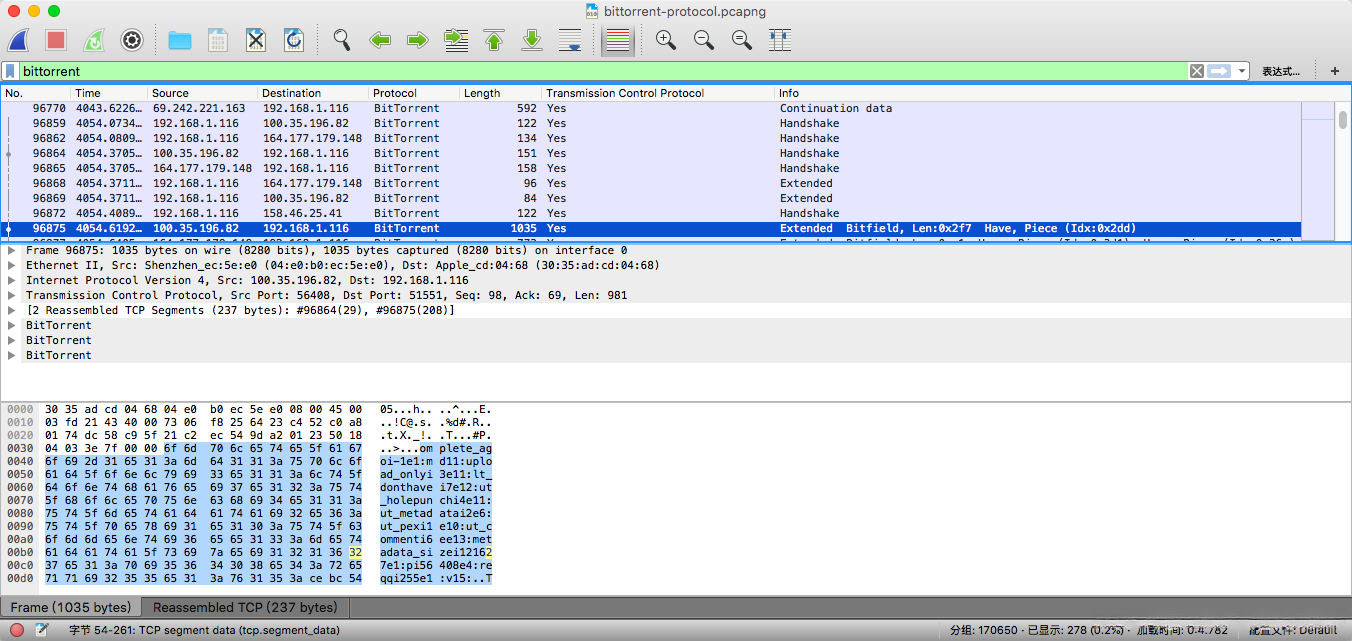1352x641 pixels.
Task: Expand the Ethernet II tree row
Action: pyautogui.click(x=11, y=266)
